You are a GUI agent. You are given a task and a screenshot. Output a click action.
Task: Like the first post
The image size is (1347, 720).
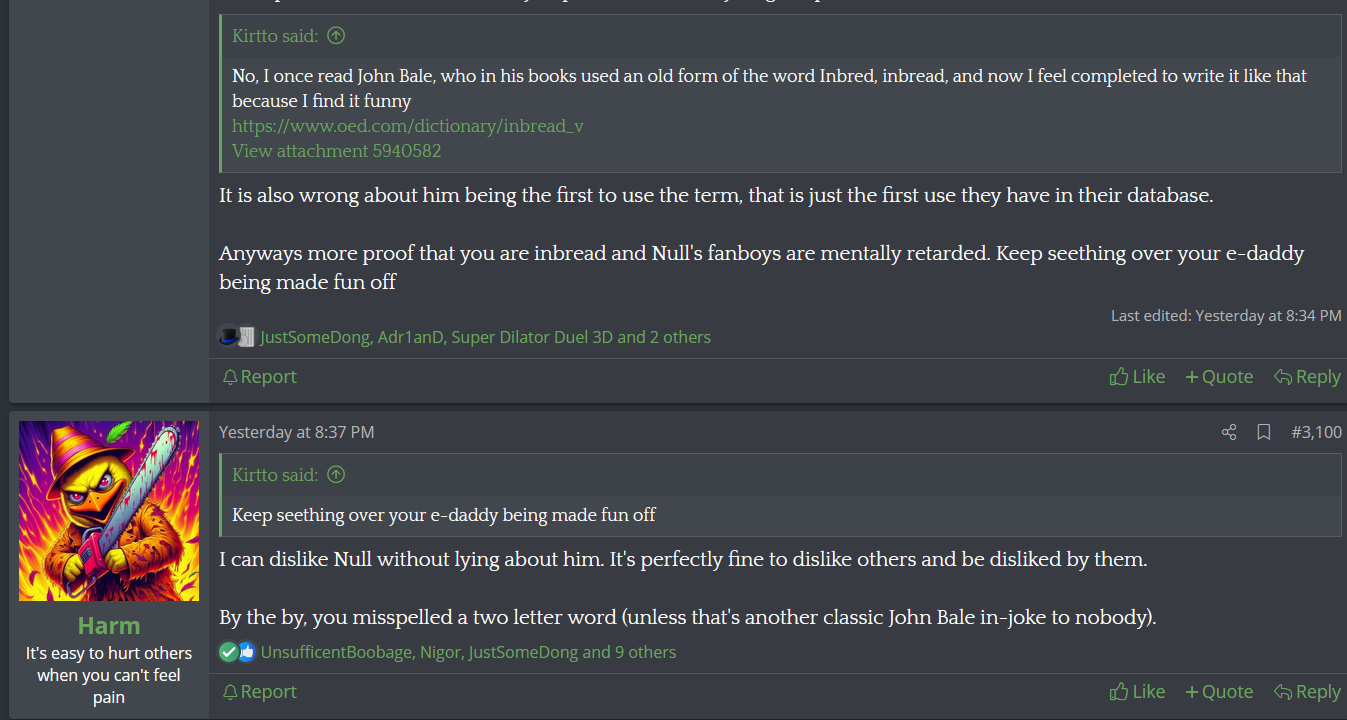coord(1137,376)
